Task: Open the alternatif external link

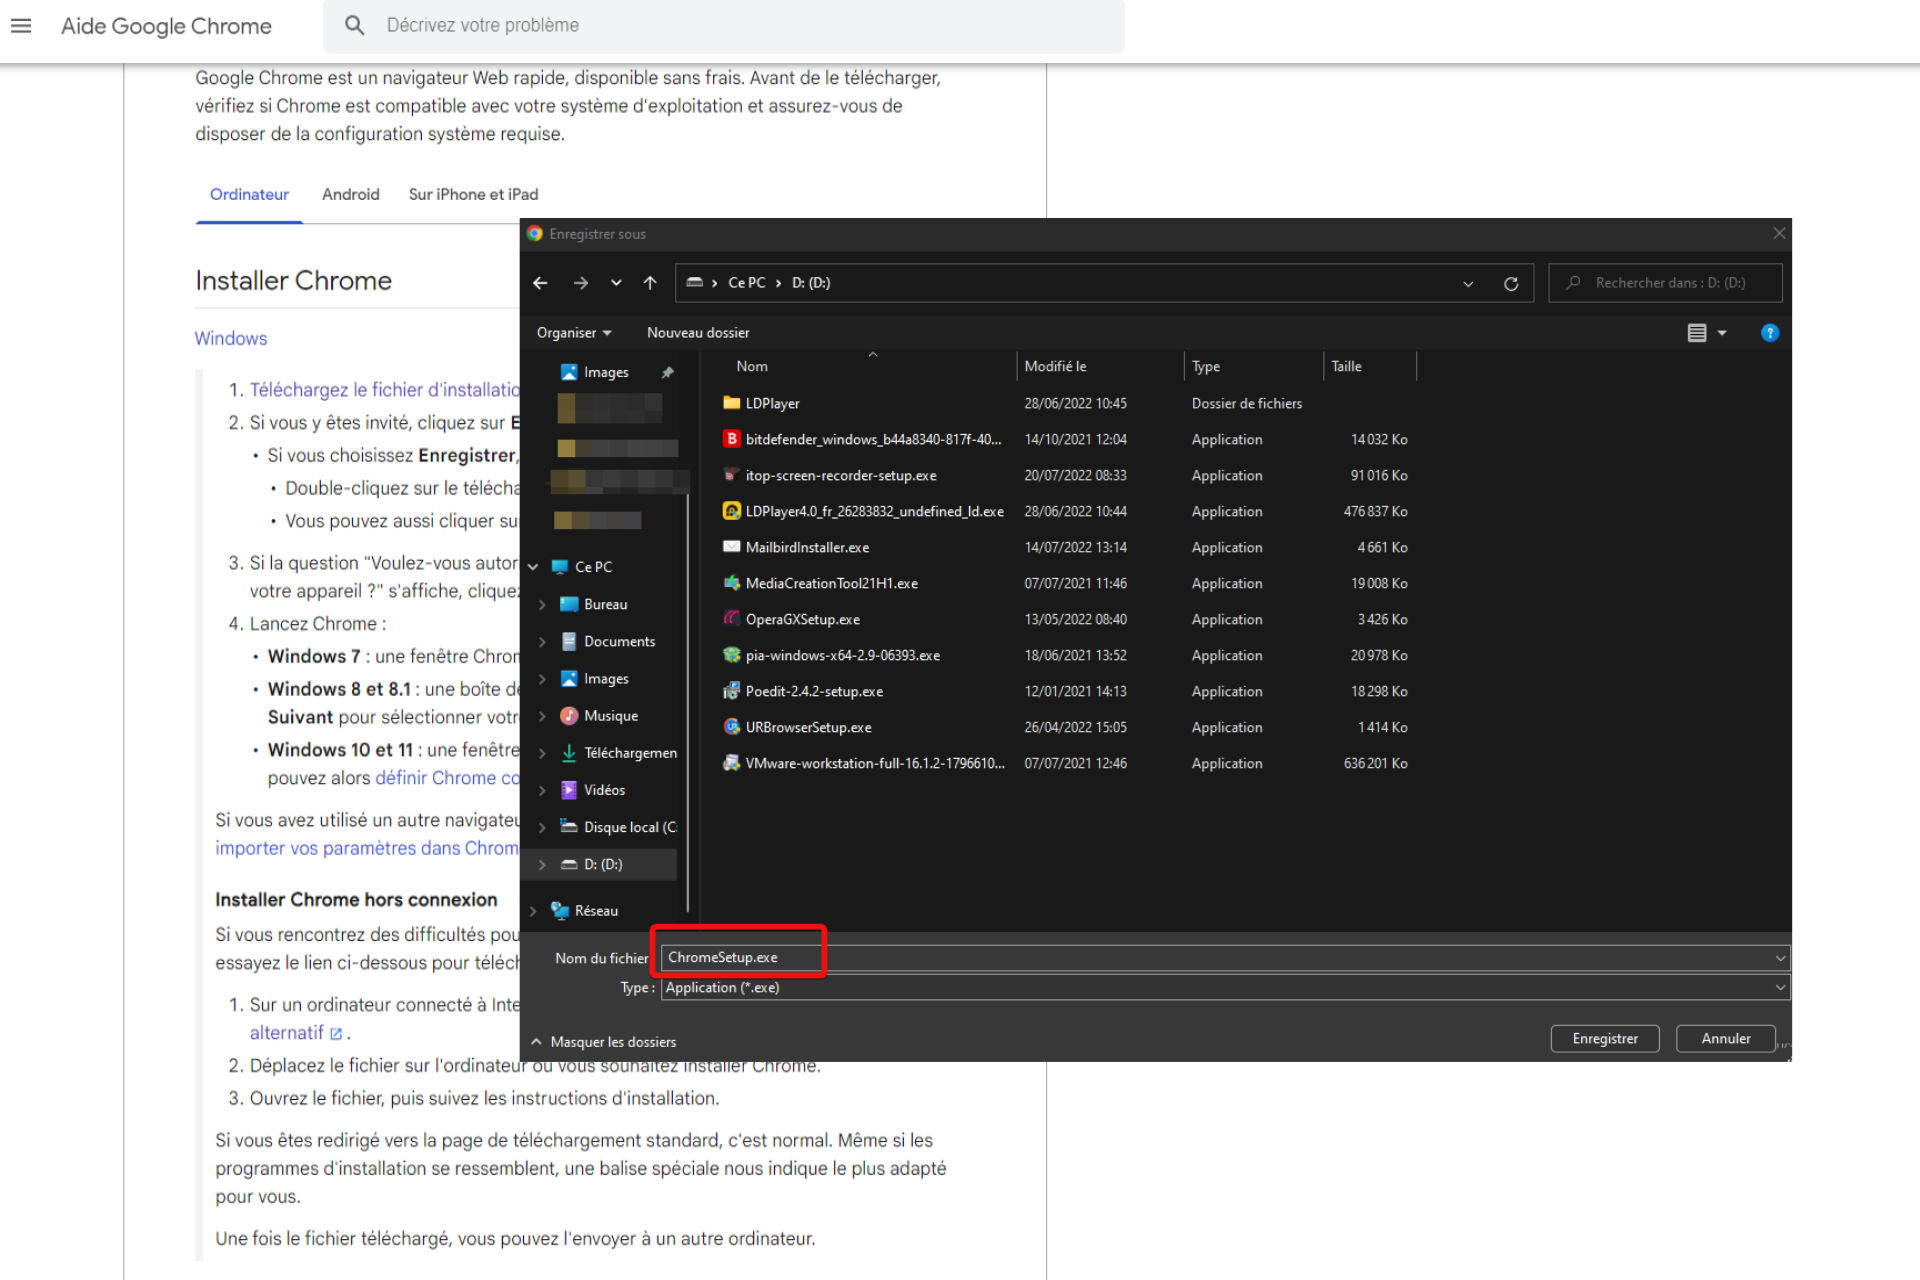Action: click(295, 1033)
